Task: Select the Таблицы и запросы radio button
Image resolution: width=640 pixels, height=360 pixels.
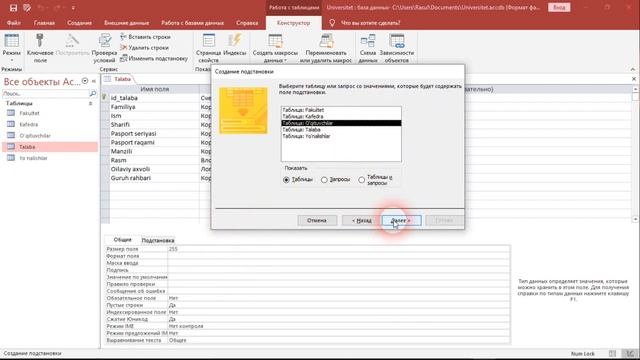Action: 362,180
